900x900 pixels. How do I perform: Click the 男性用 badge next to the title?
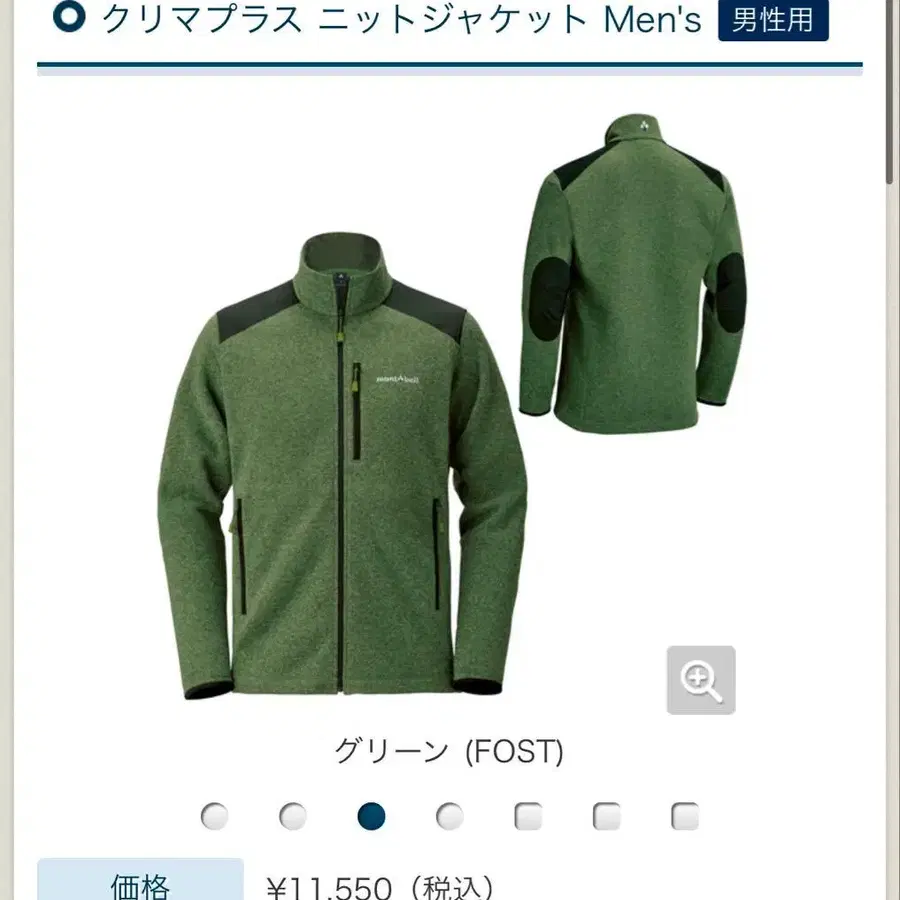click(773, 19)
